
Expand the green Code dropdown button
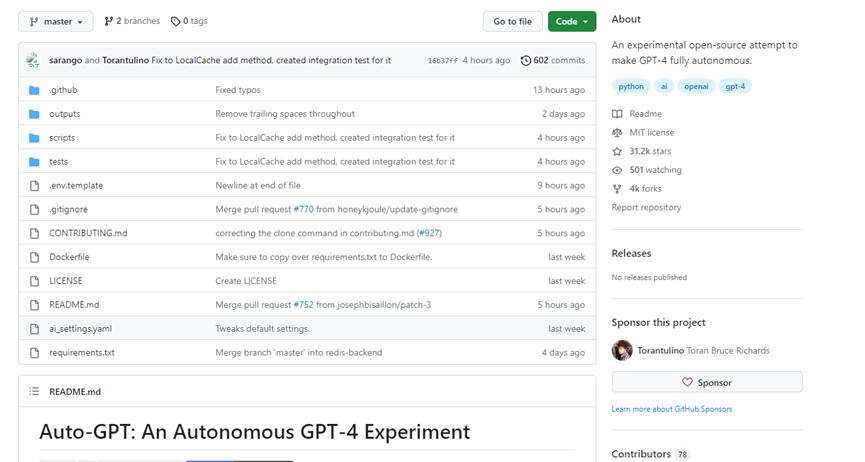point(572,22)
